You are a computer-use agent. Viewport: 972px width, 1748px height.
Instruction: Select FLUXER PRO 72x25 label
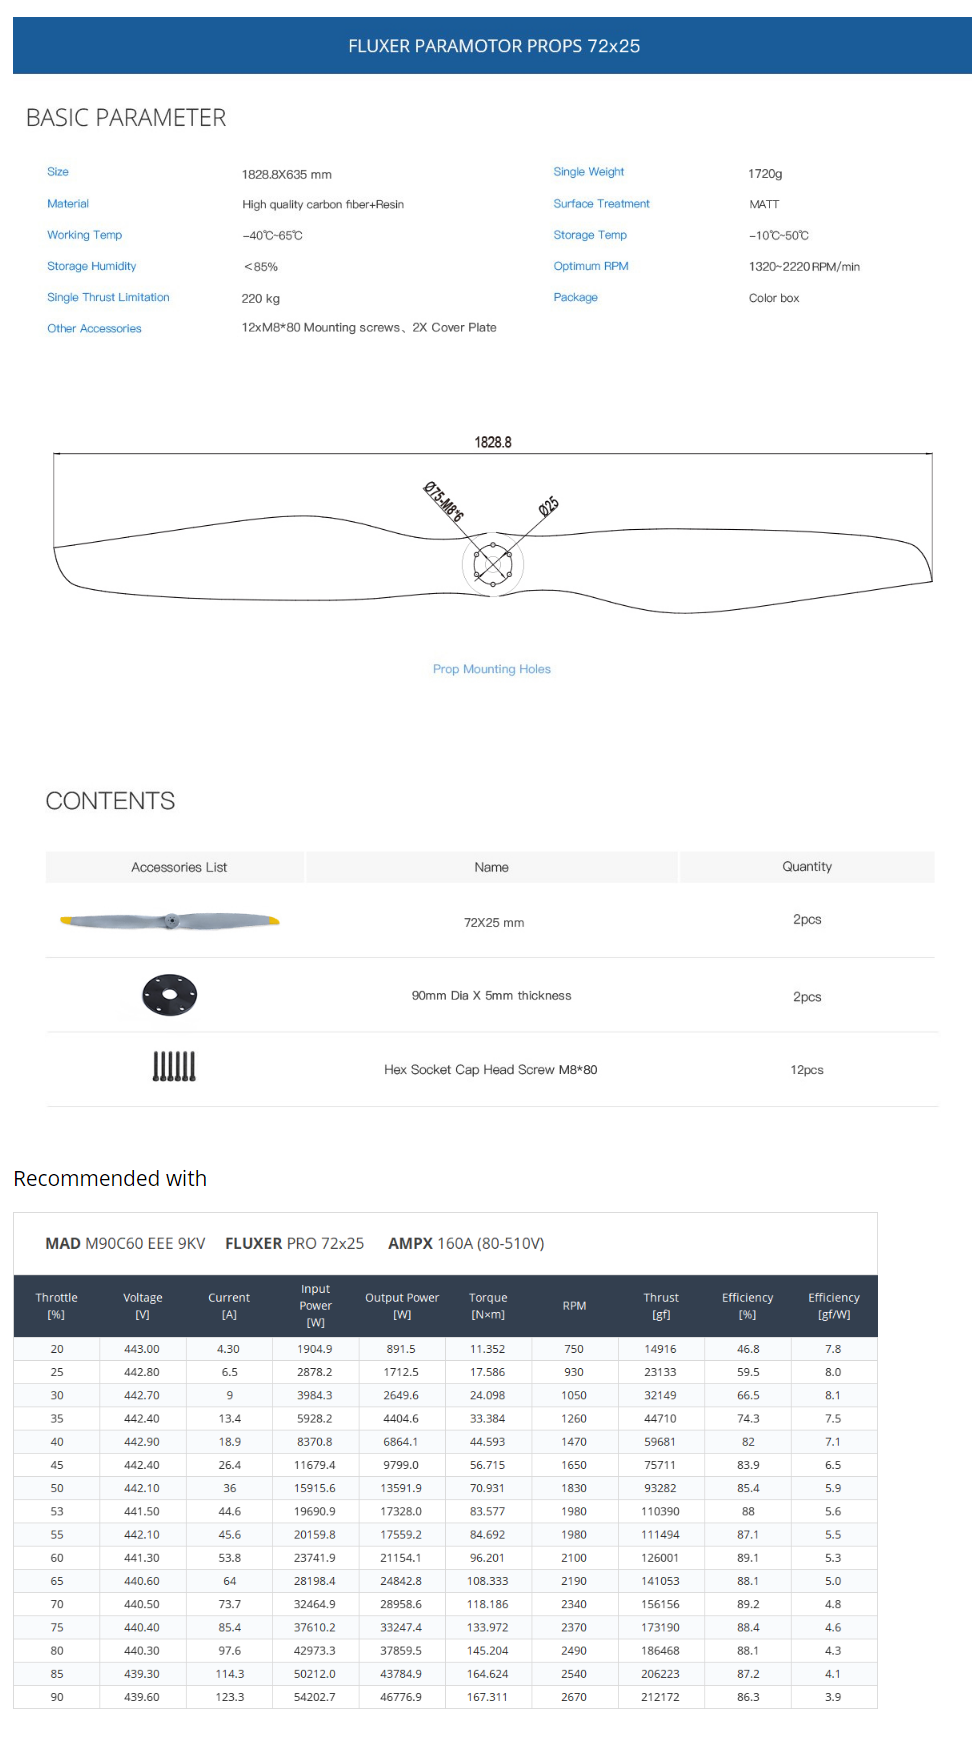(x=294, y=1243)
